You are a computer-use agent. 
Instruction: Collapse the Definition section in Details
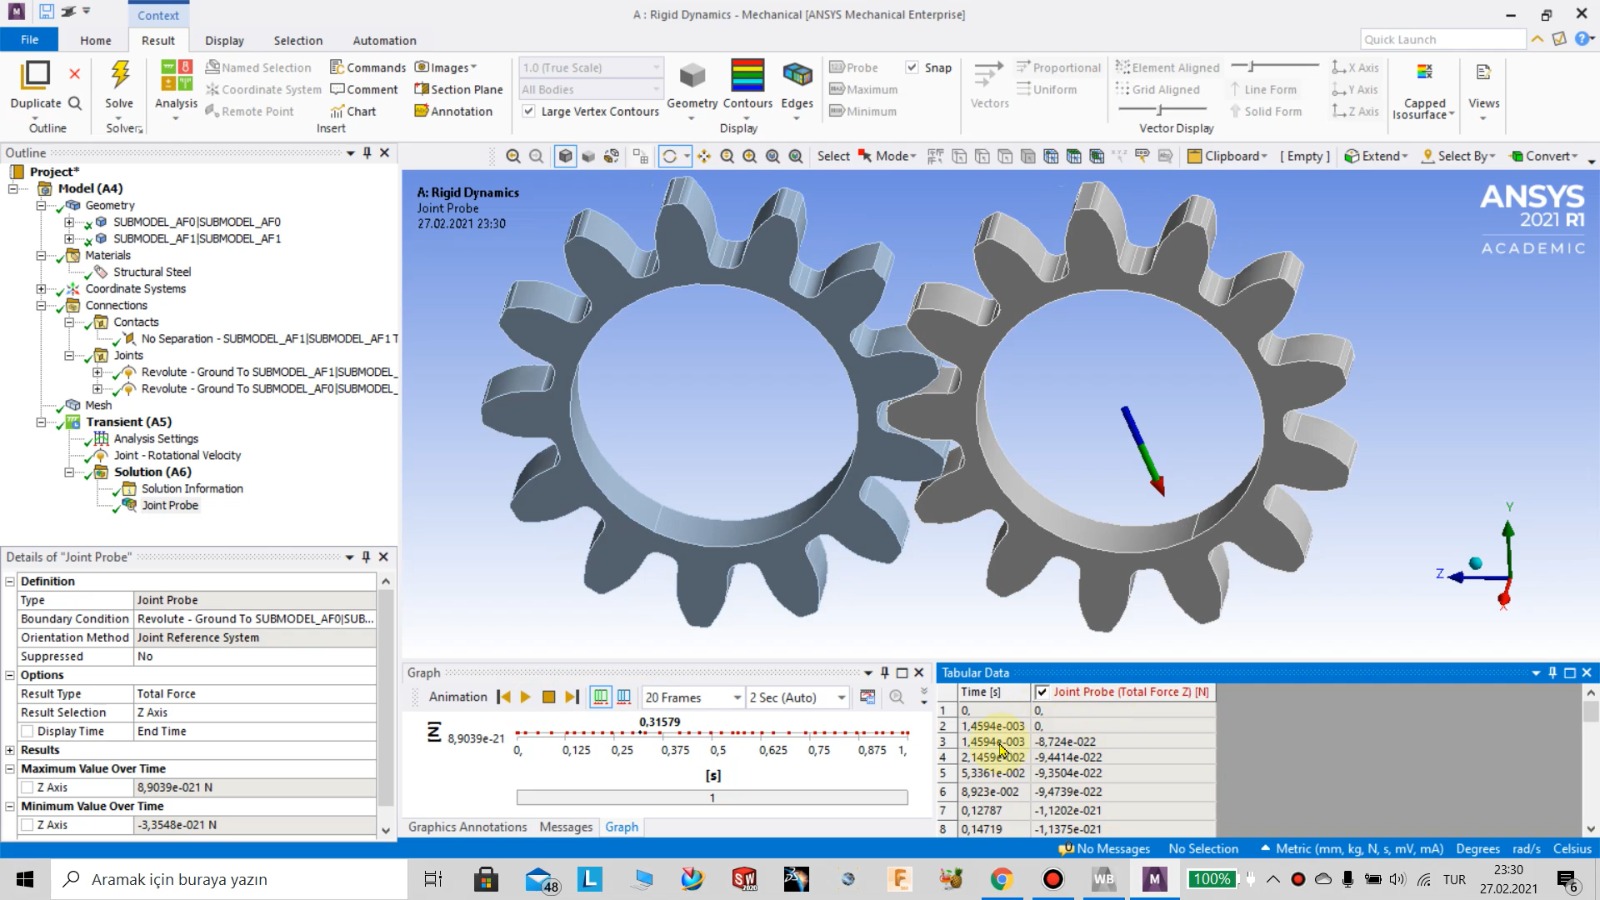pos(10,581)
